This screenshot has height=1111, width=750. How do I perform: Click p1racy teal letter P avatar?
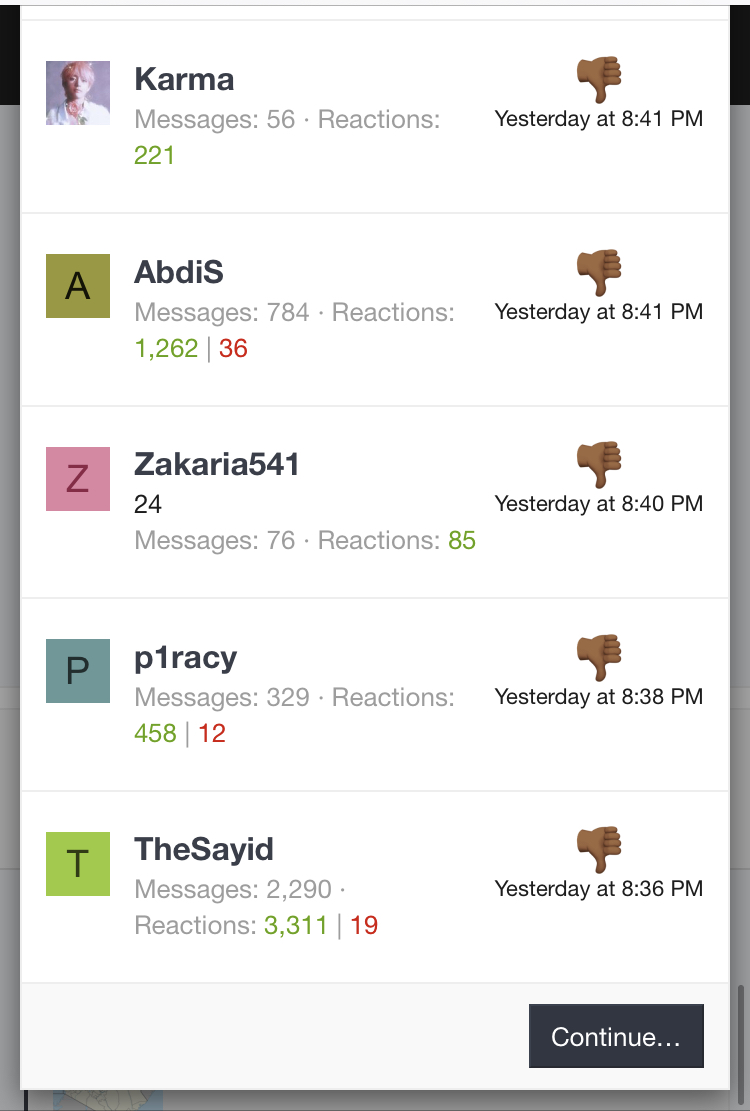tap(78, 671)
